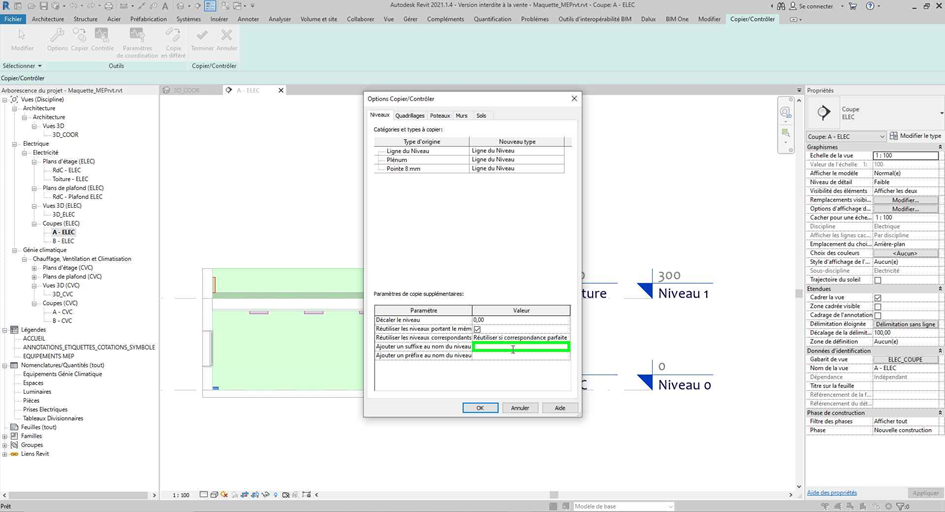Click the ELEC_COUPE Gabarit de vue button
The width and height of the screenshot is (945, 512).
pyautogui.click(x=905, y=360)
